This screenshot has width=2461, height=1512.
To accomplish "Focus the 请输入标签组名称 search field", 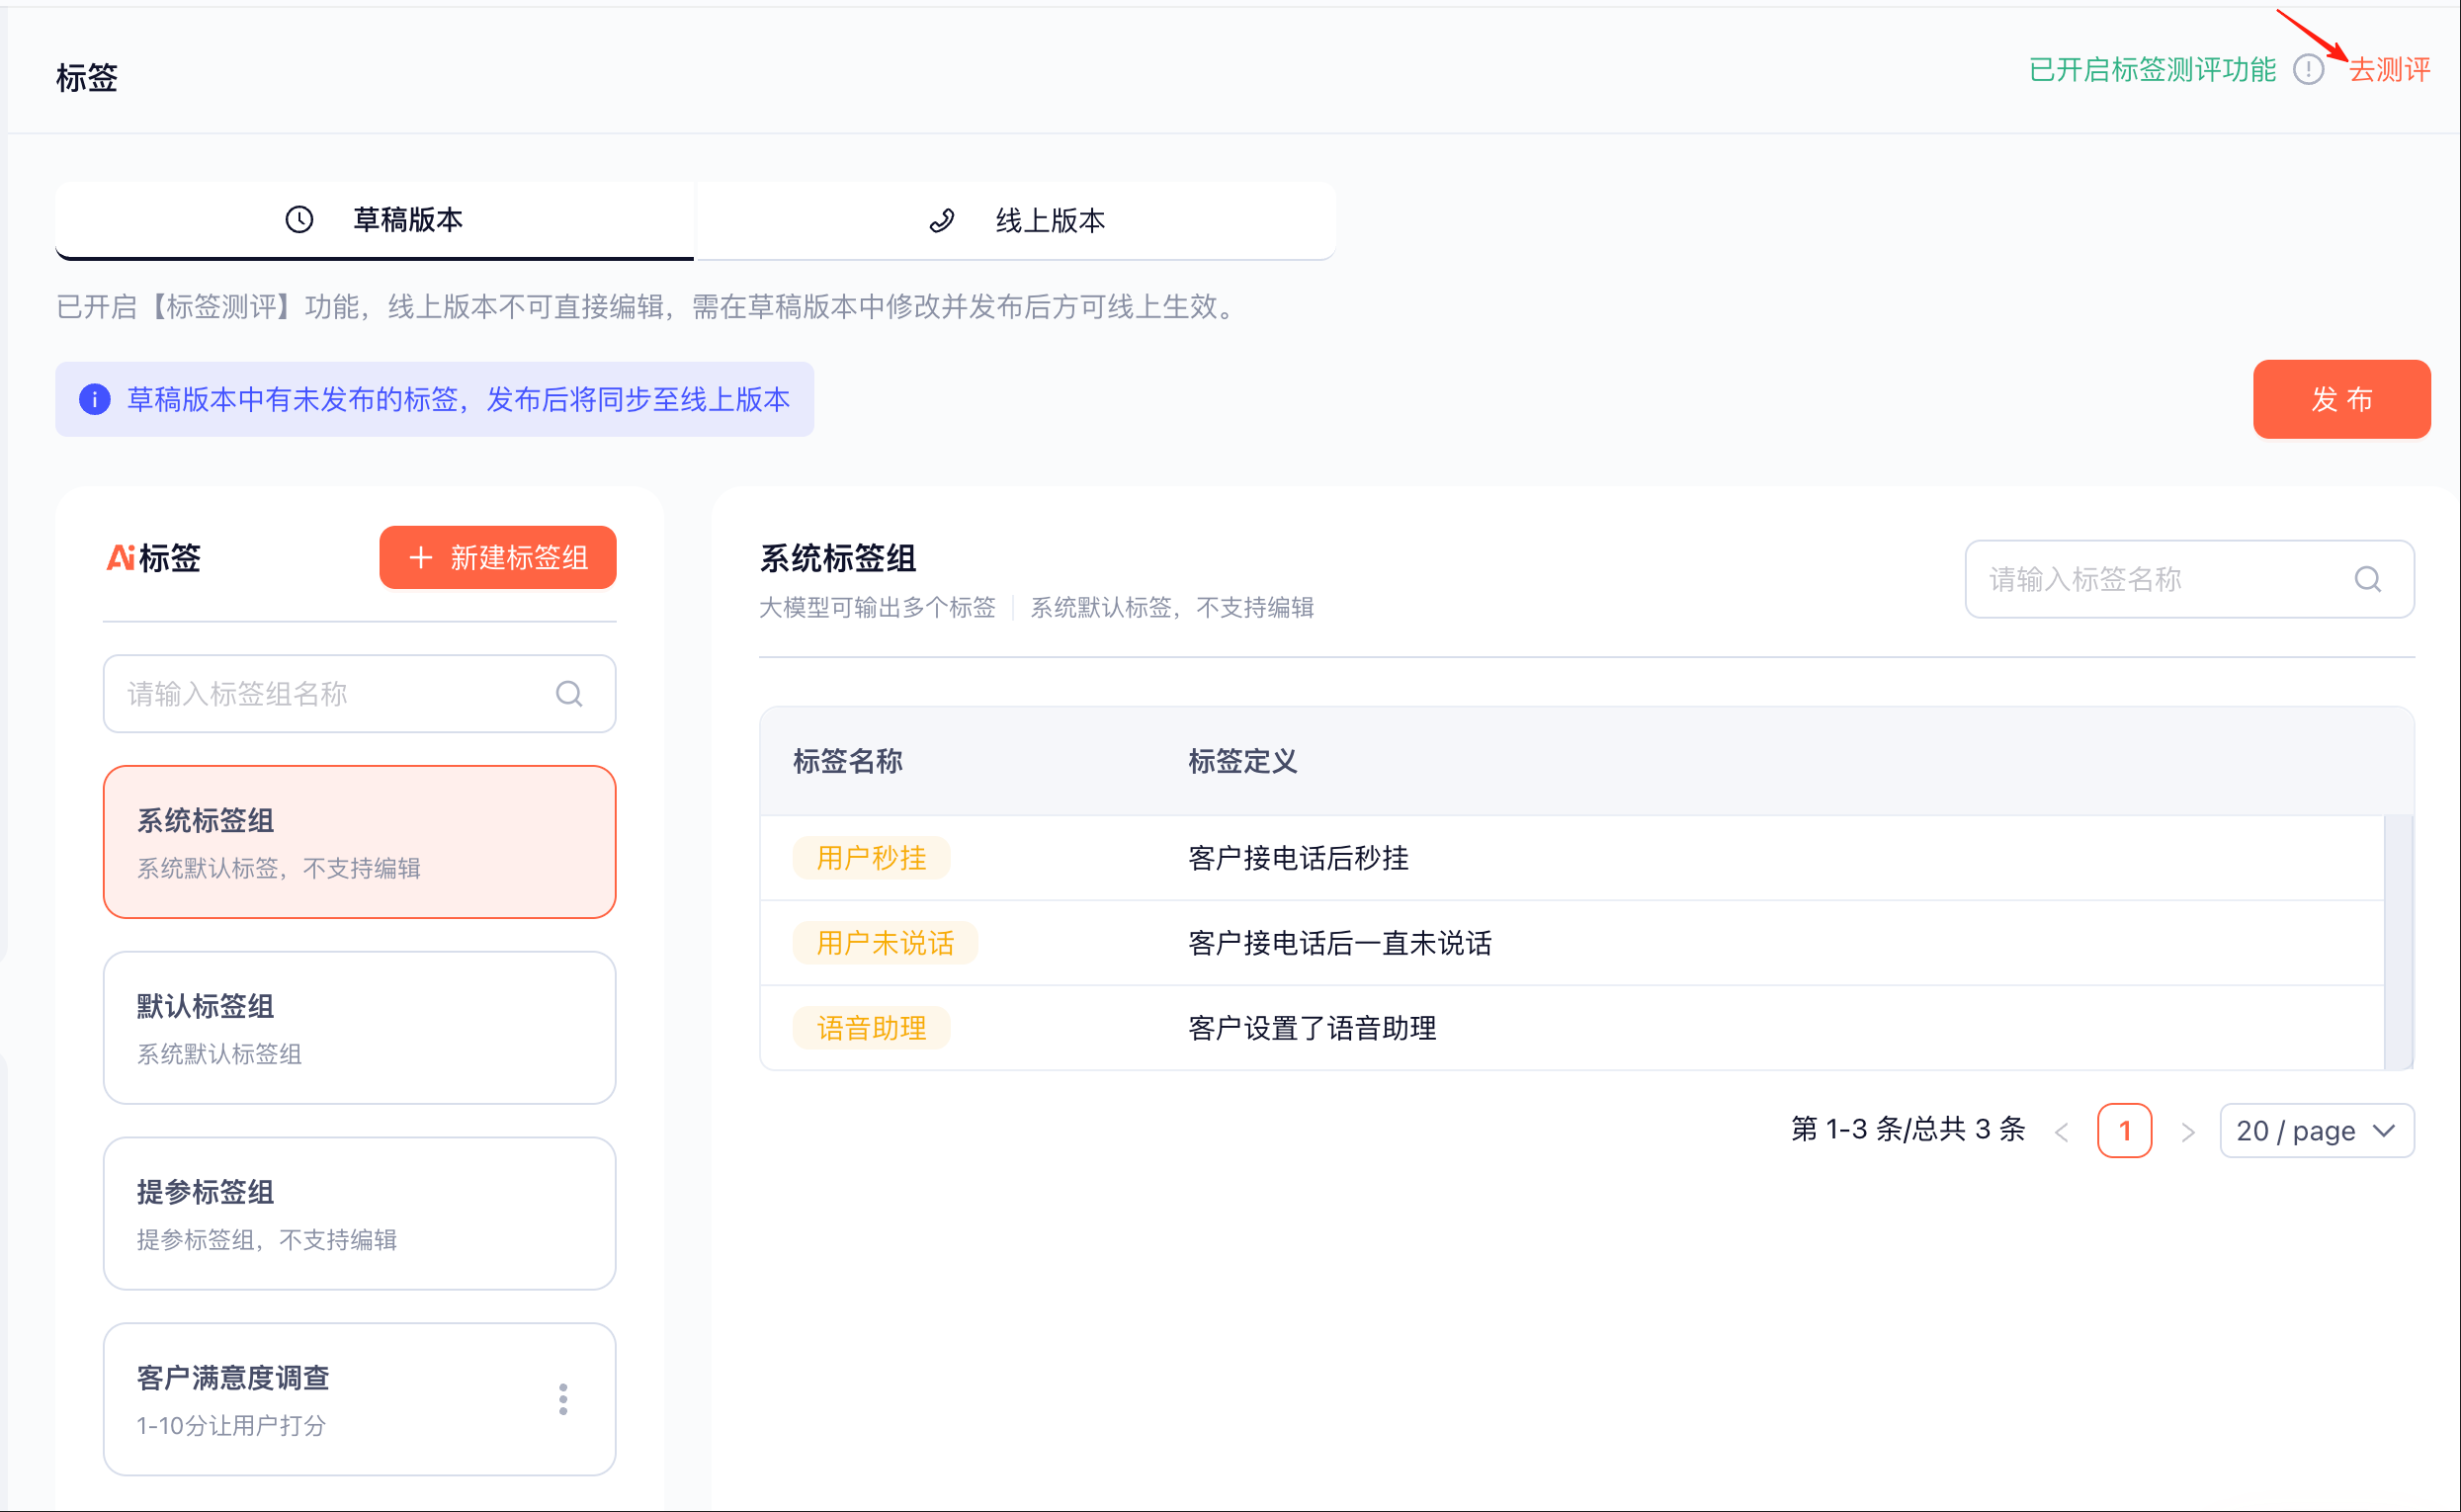I will coord(359,693).
